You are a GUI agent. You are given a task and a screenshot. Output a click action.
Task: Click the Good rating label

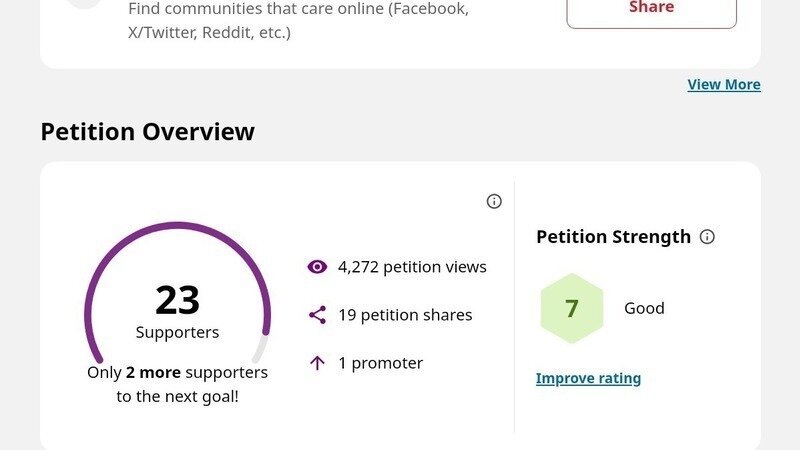coord(644,308)
